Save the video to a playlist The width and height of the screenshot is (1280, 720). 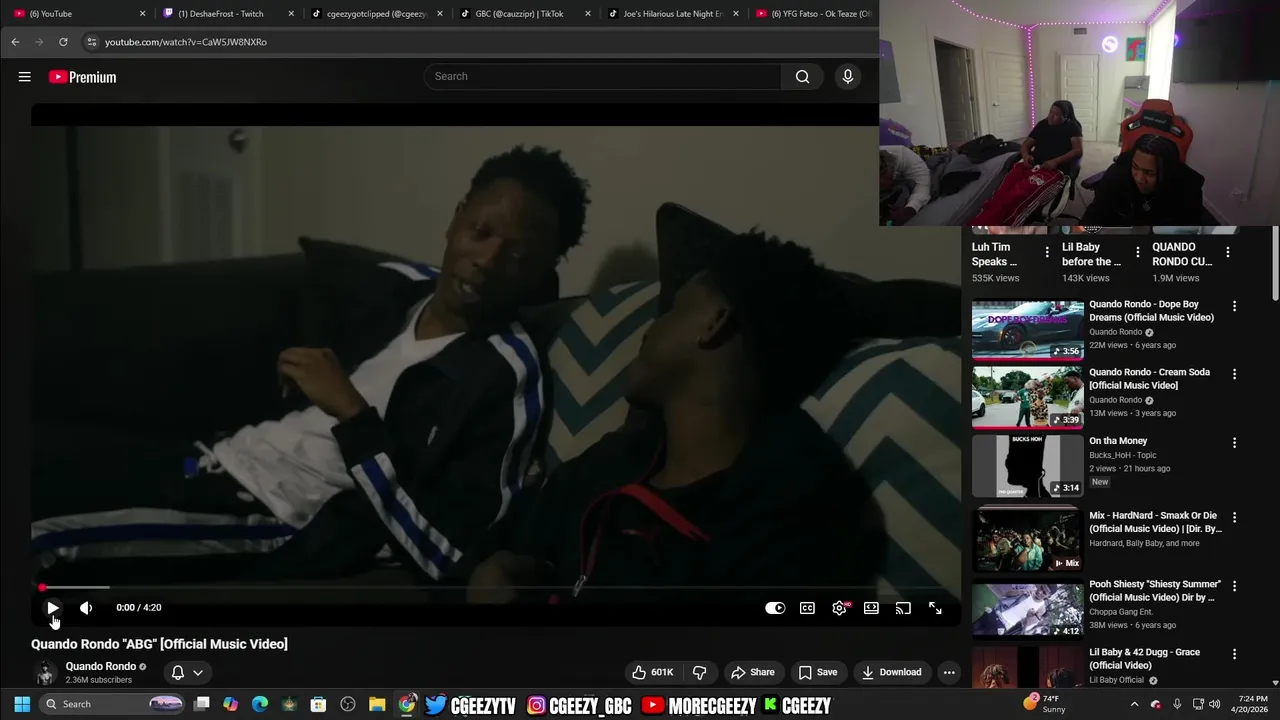(817, 672)
